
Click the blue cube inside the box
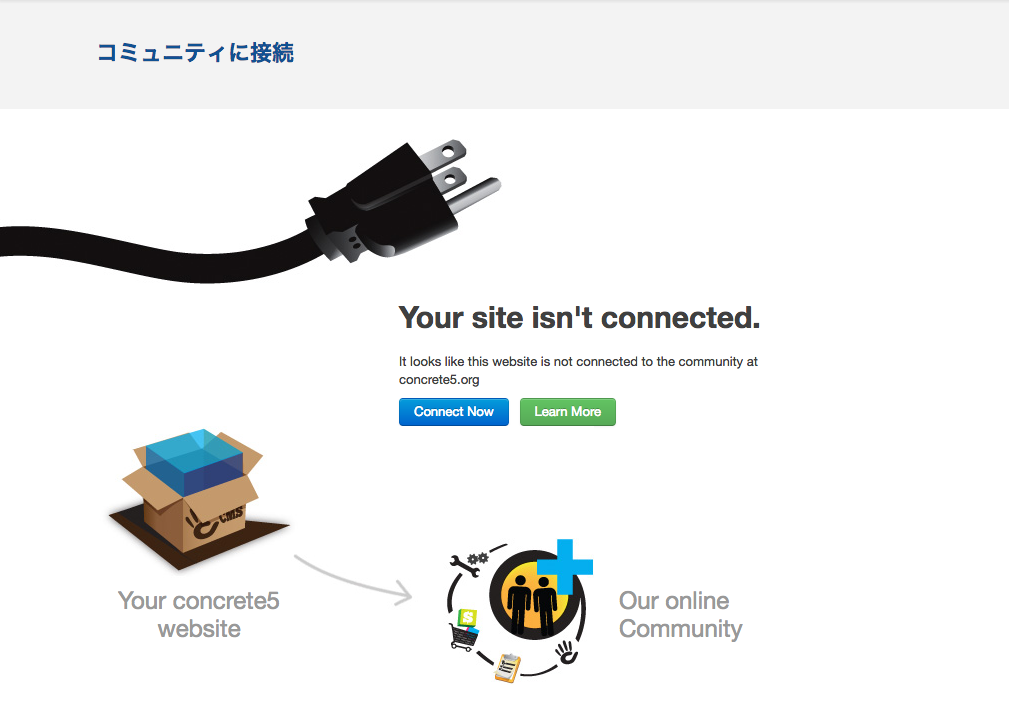point(195,461)
